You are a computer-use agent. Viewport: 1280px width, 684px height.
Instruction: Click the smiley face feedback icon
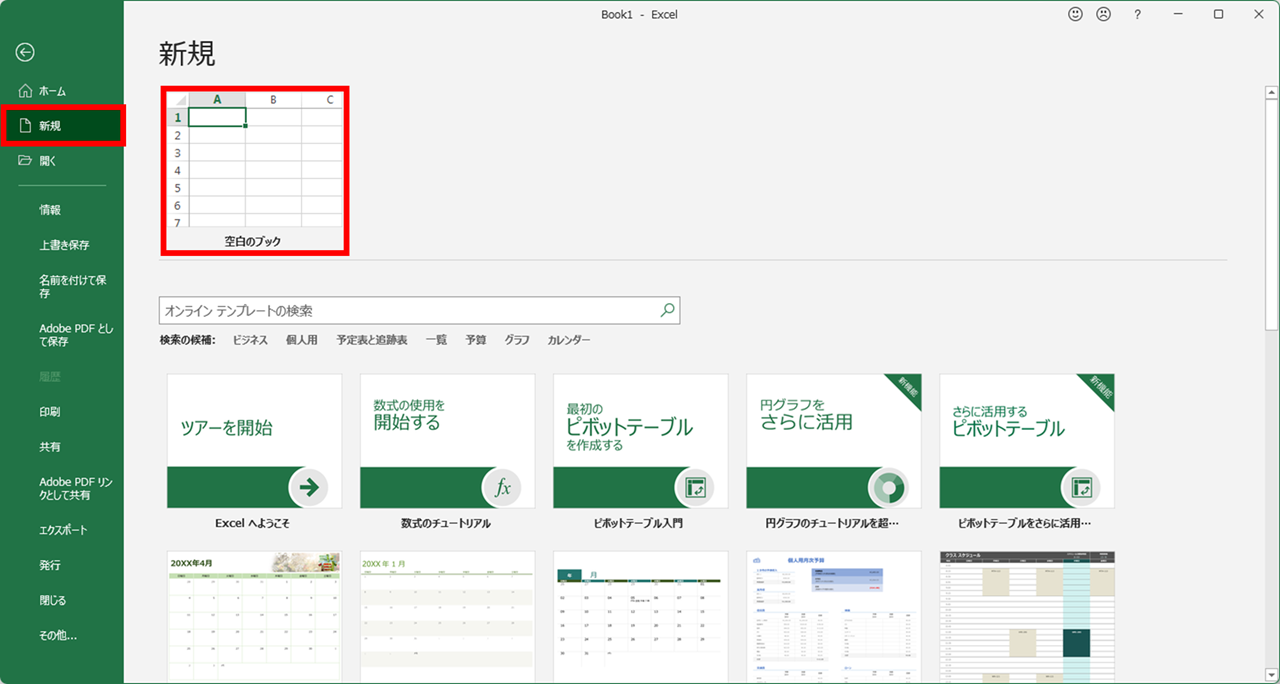[x=1075, y=15]
